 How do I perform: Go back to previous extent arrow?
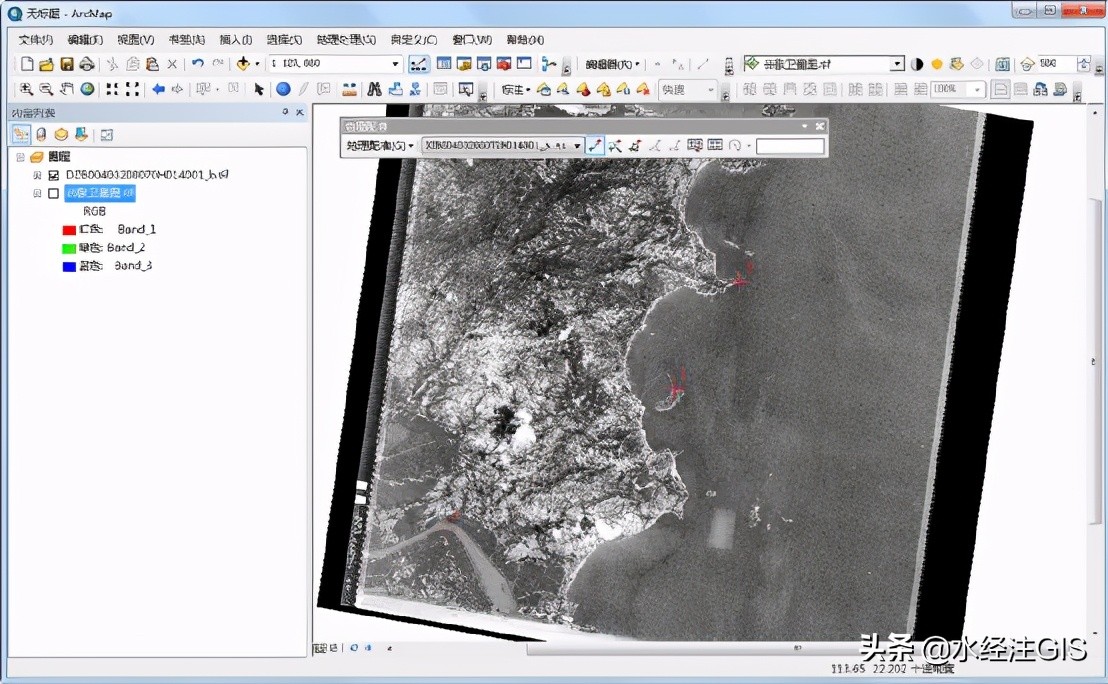pyautogui.click(x=158, y=89)
